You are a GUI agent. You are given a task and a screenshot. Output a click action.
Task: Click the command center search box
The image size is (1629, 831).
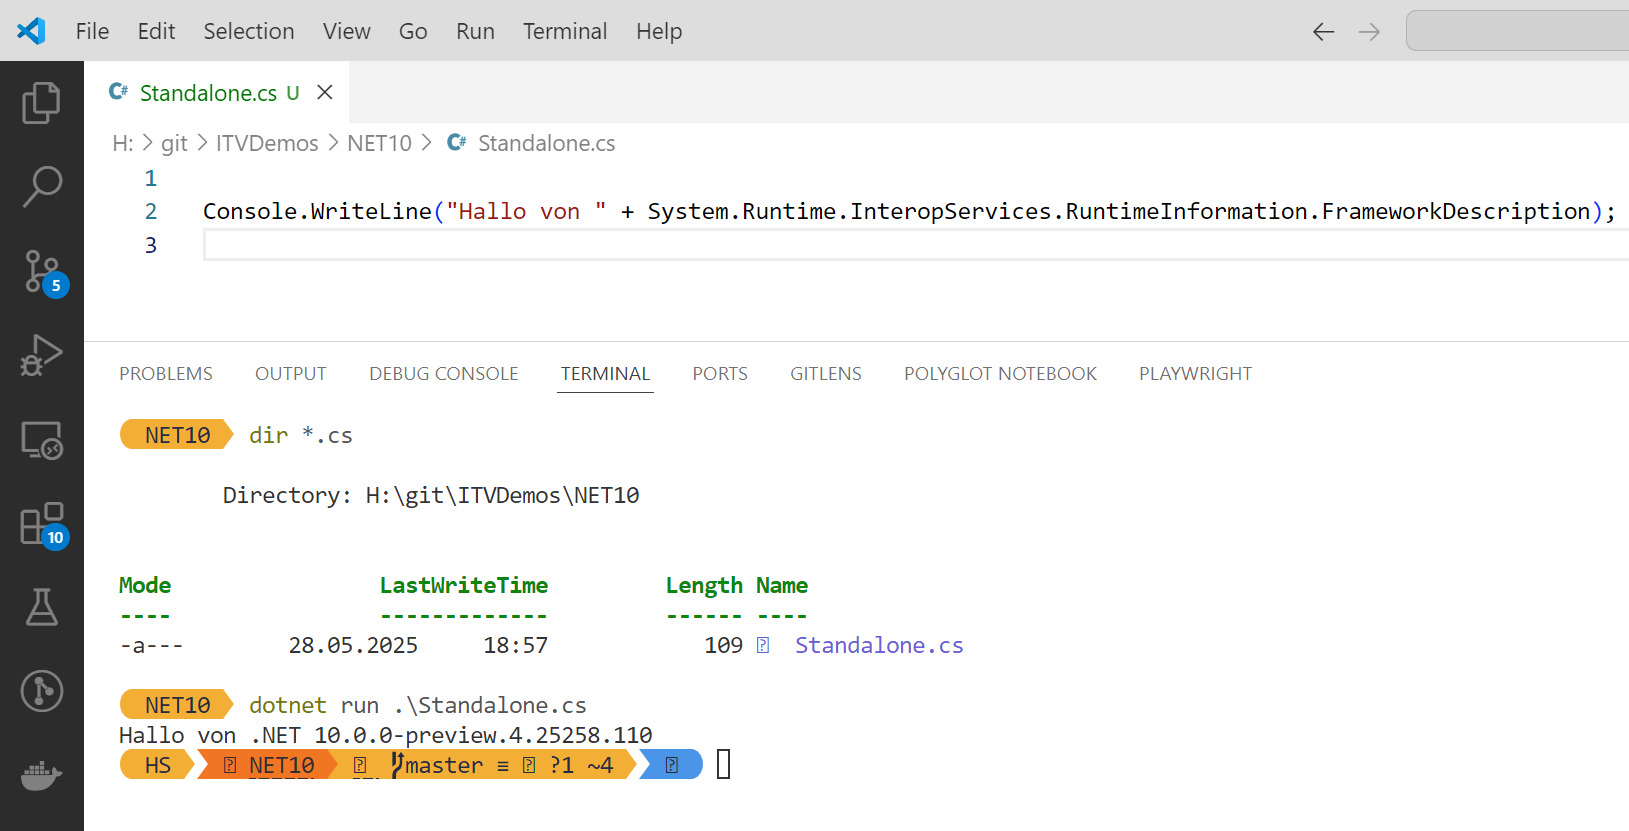coord(1517,31)
